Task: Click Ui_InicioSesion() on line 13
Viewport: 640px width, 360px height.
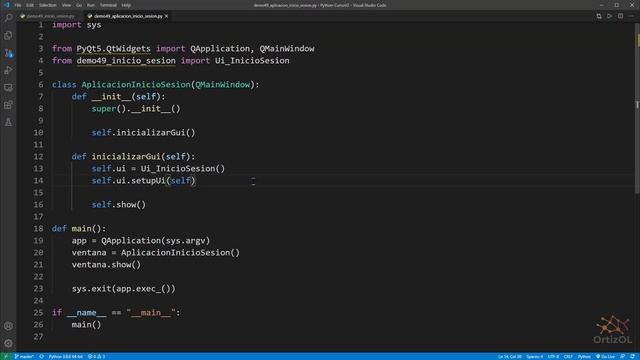Action: (x=183, y=169)
